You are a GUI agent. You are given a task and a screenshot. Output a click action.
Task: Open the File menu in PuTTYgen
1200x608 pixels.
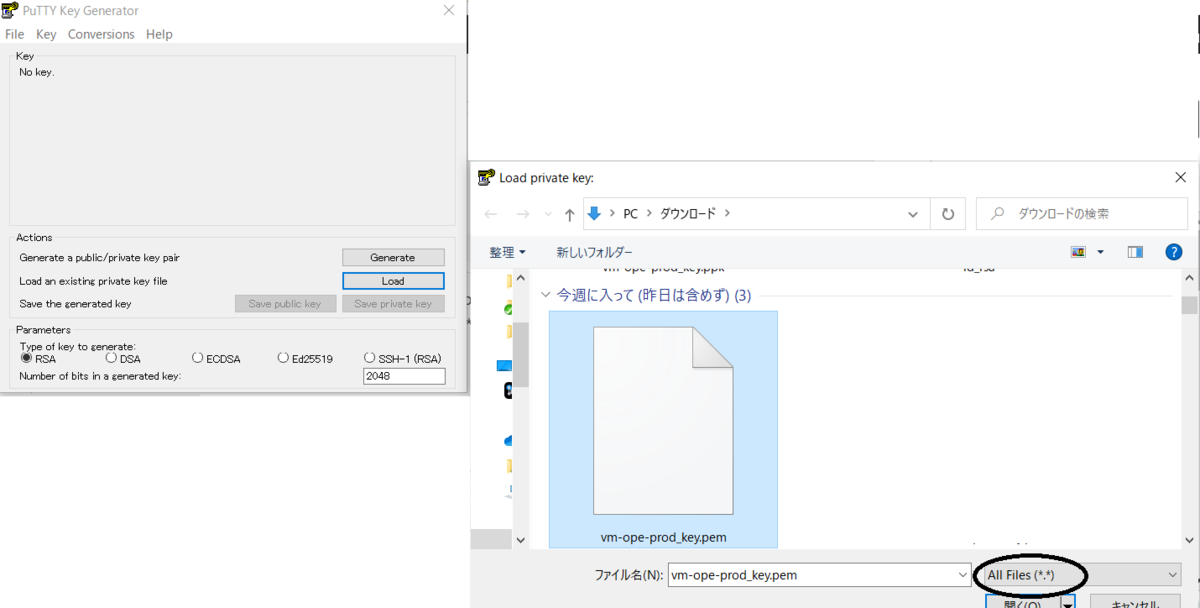[x=14, y=34]
